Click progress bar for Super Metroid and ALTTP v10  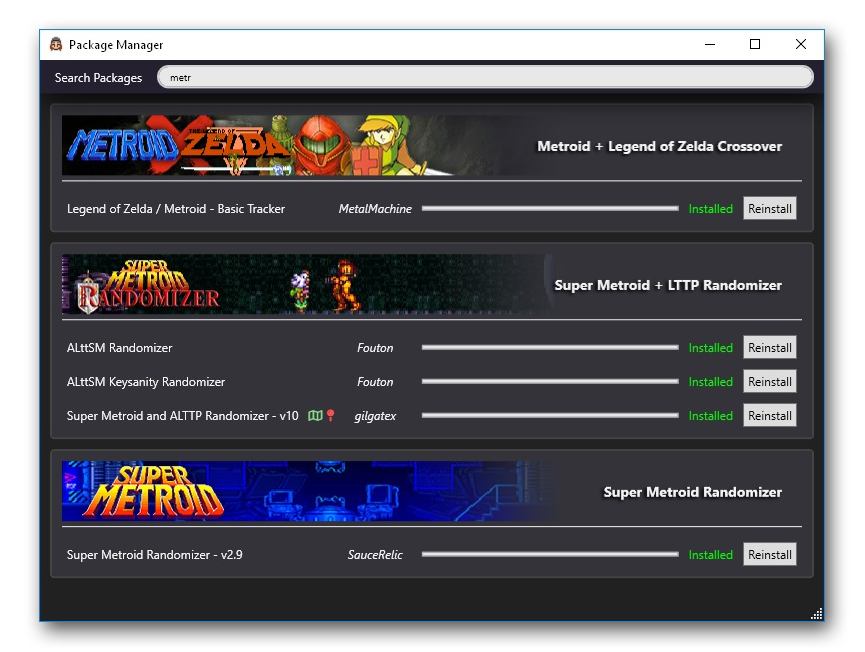(x=550, y=416)
